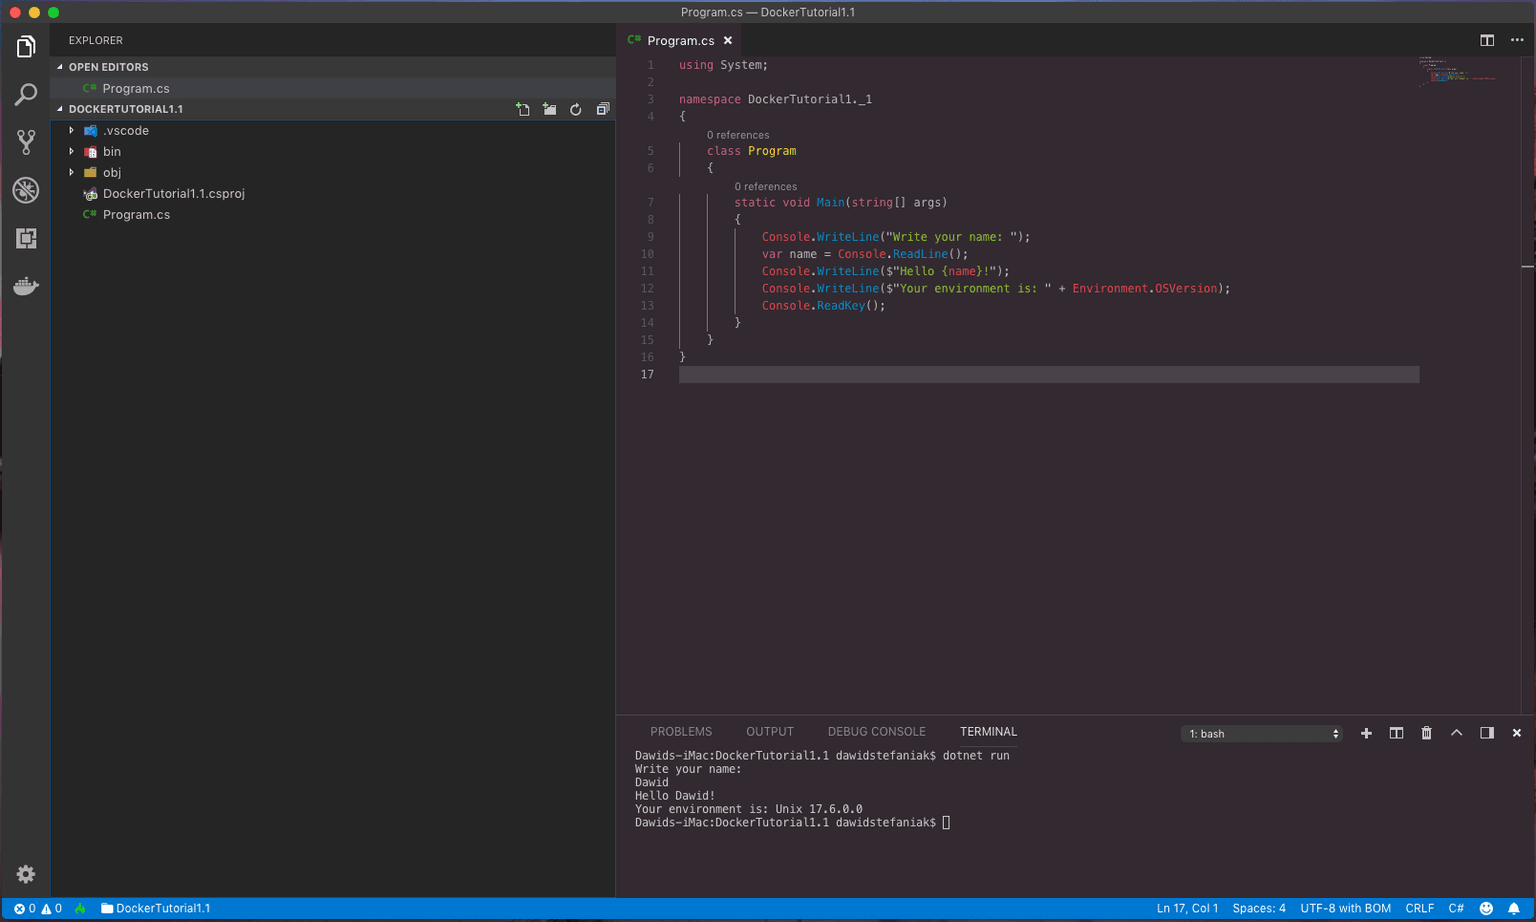Click the Ln 17, Col 1 indicator
This screenshot has height=922, width=1536.
click(x=1187, y=908)
